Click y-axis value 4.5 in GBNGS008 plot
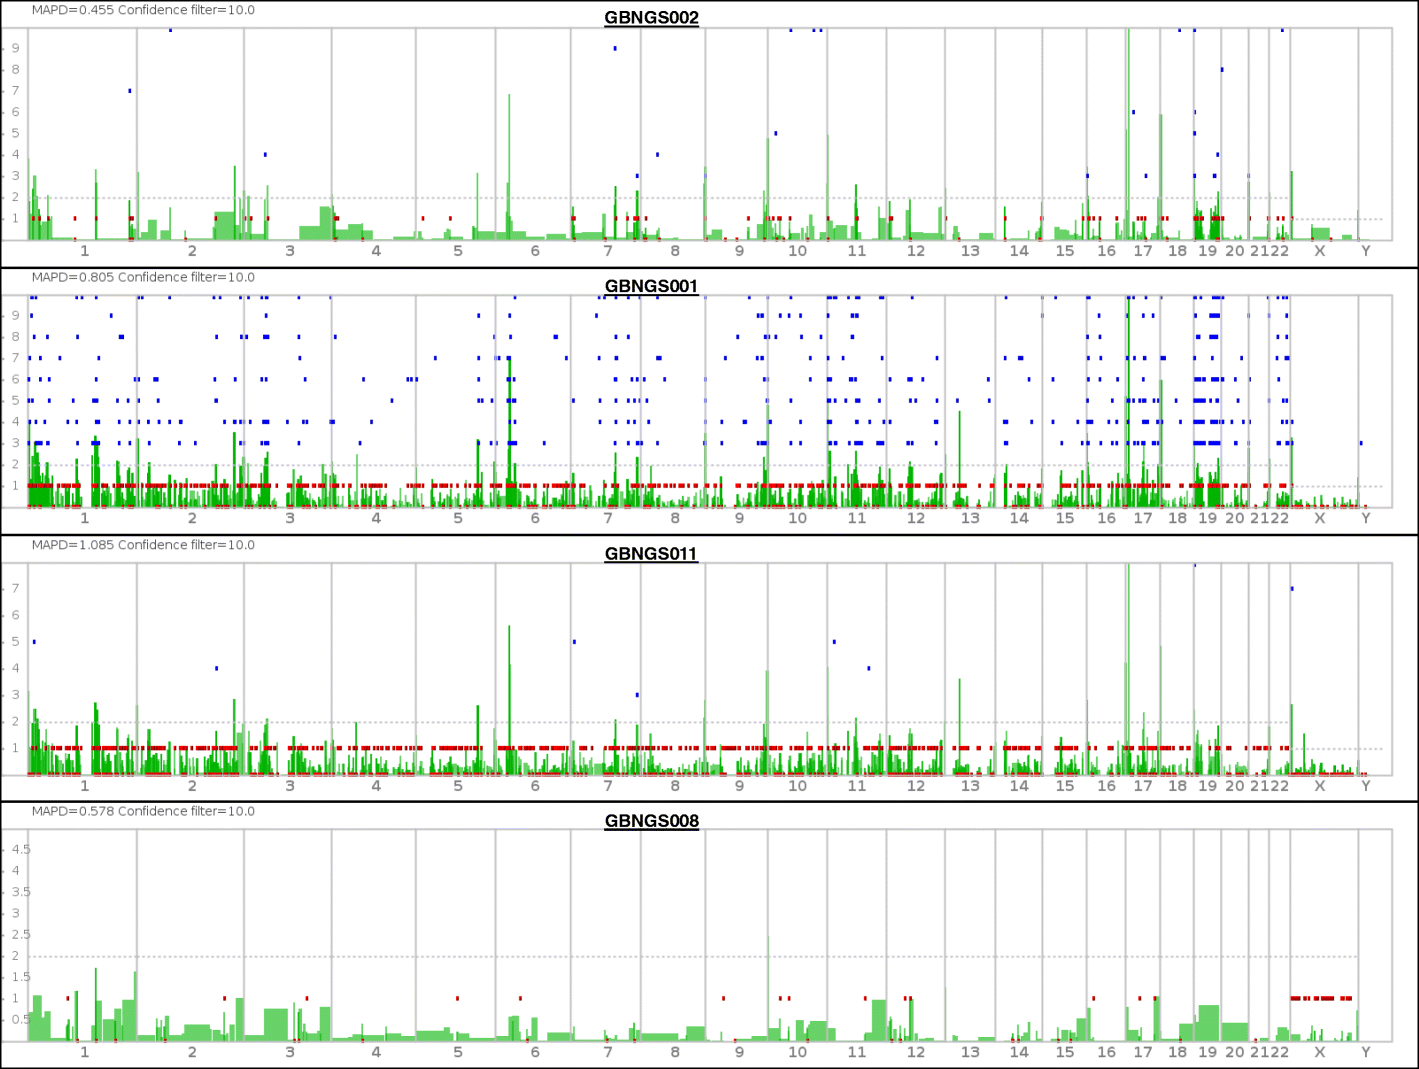The image size is (1419, 1069). click(x=21, y=849)
